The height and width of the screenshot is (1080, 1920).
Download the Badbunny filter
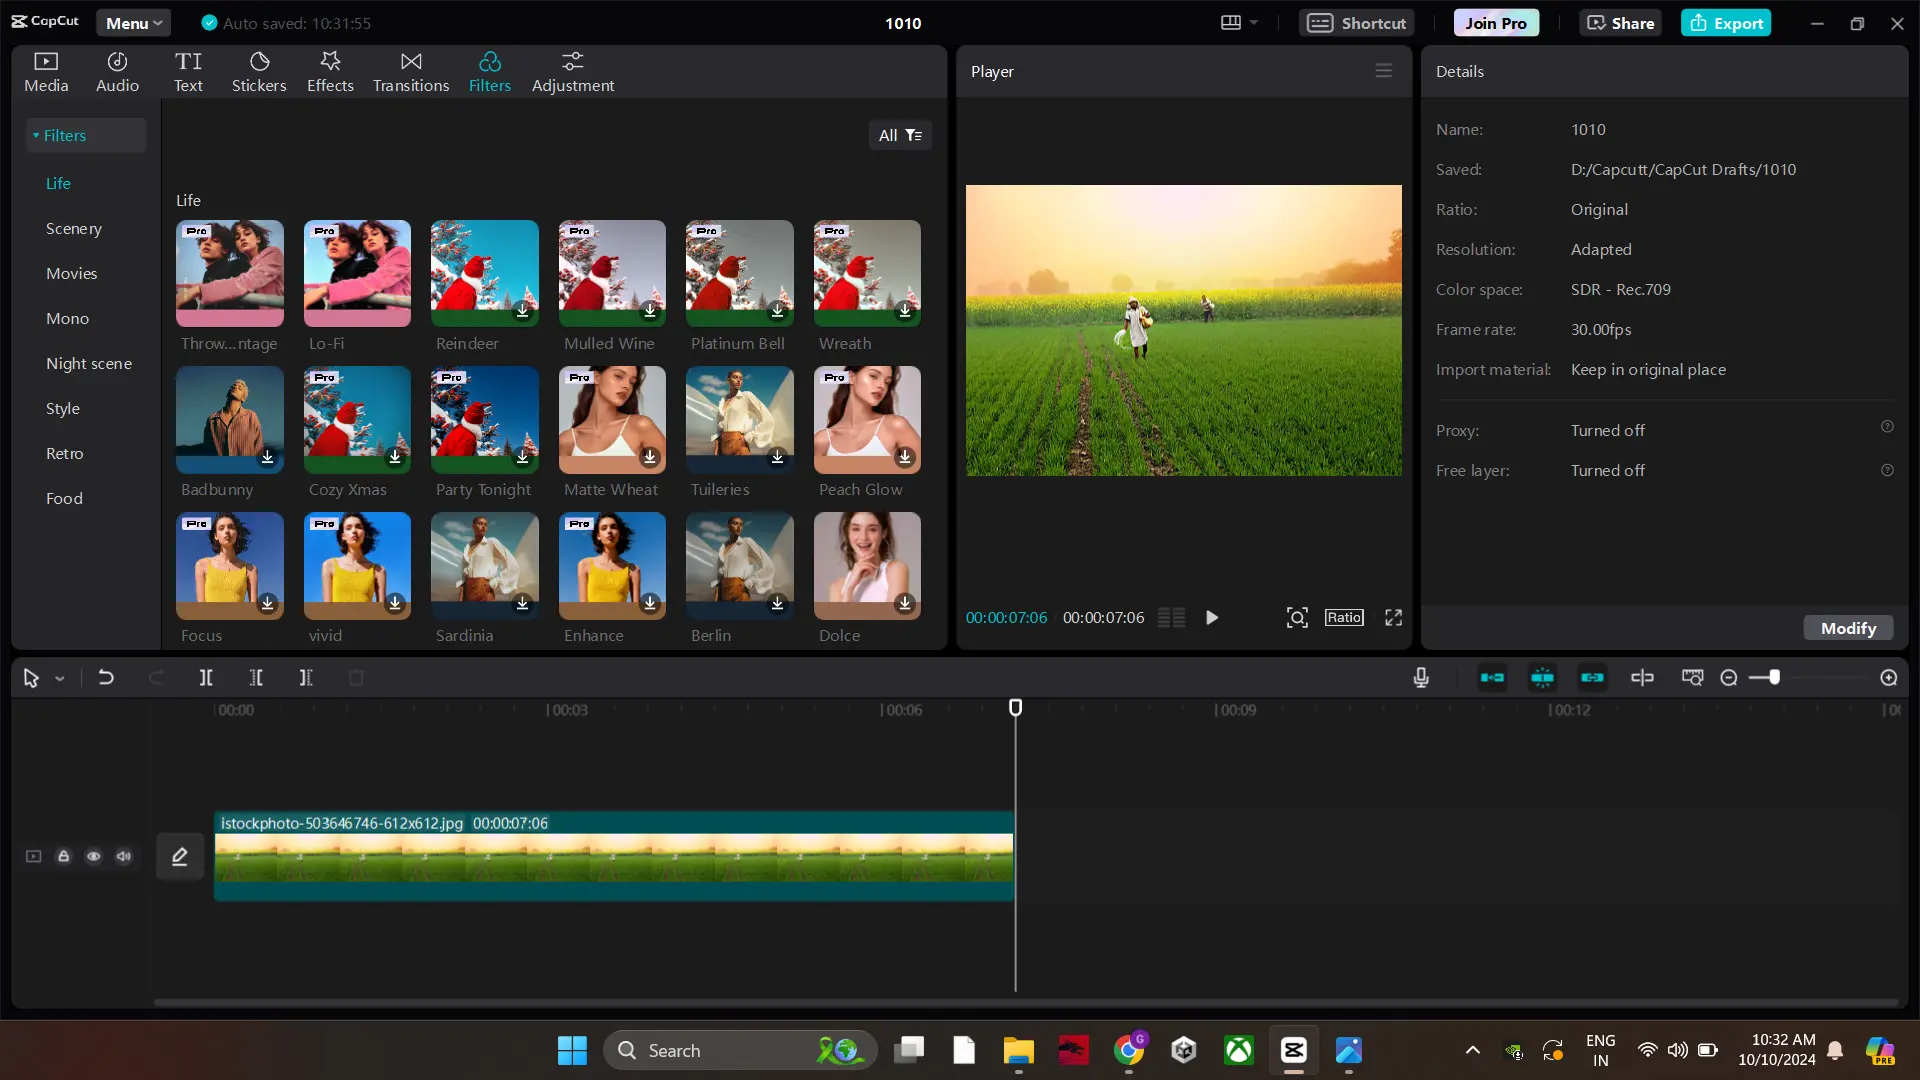[267, 457]
